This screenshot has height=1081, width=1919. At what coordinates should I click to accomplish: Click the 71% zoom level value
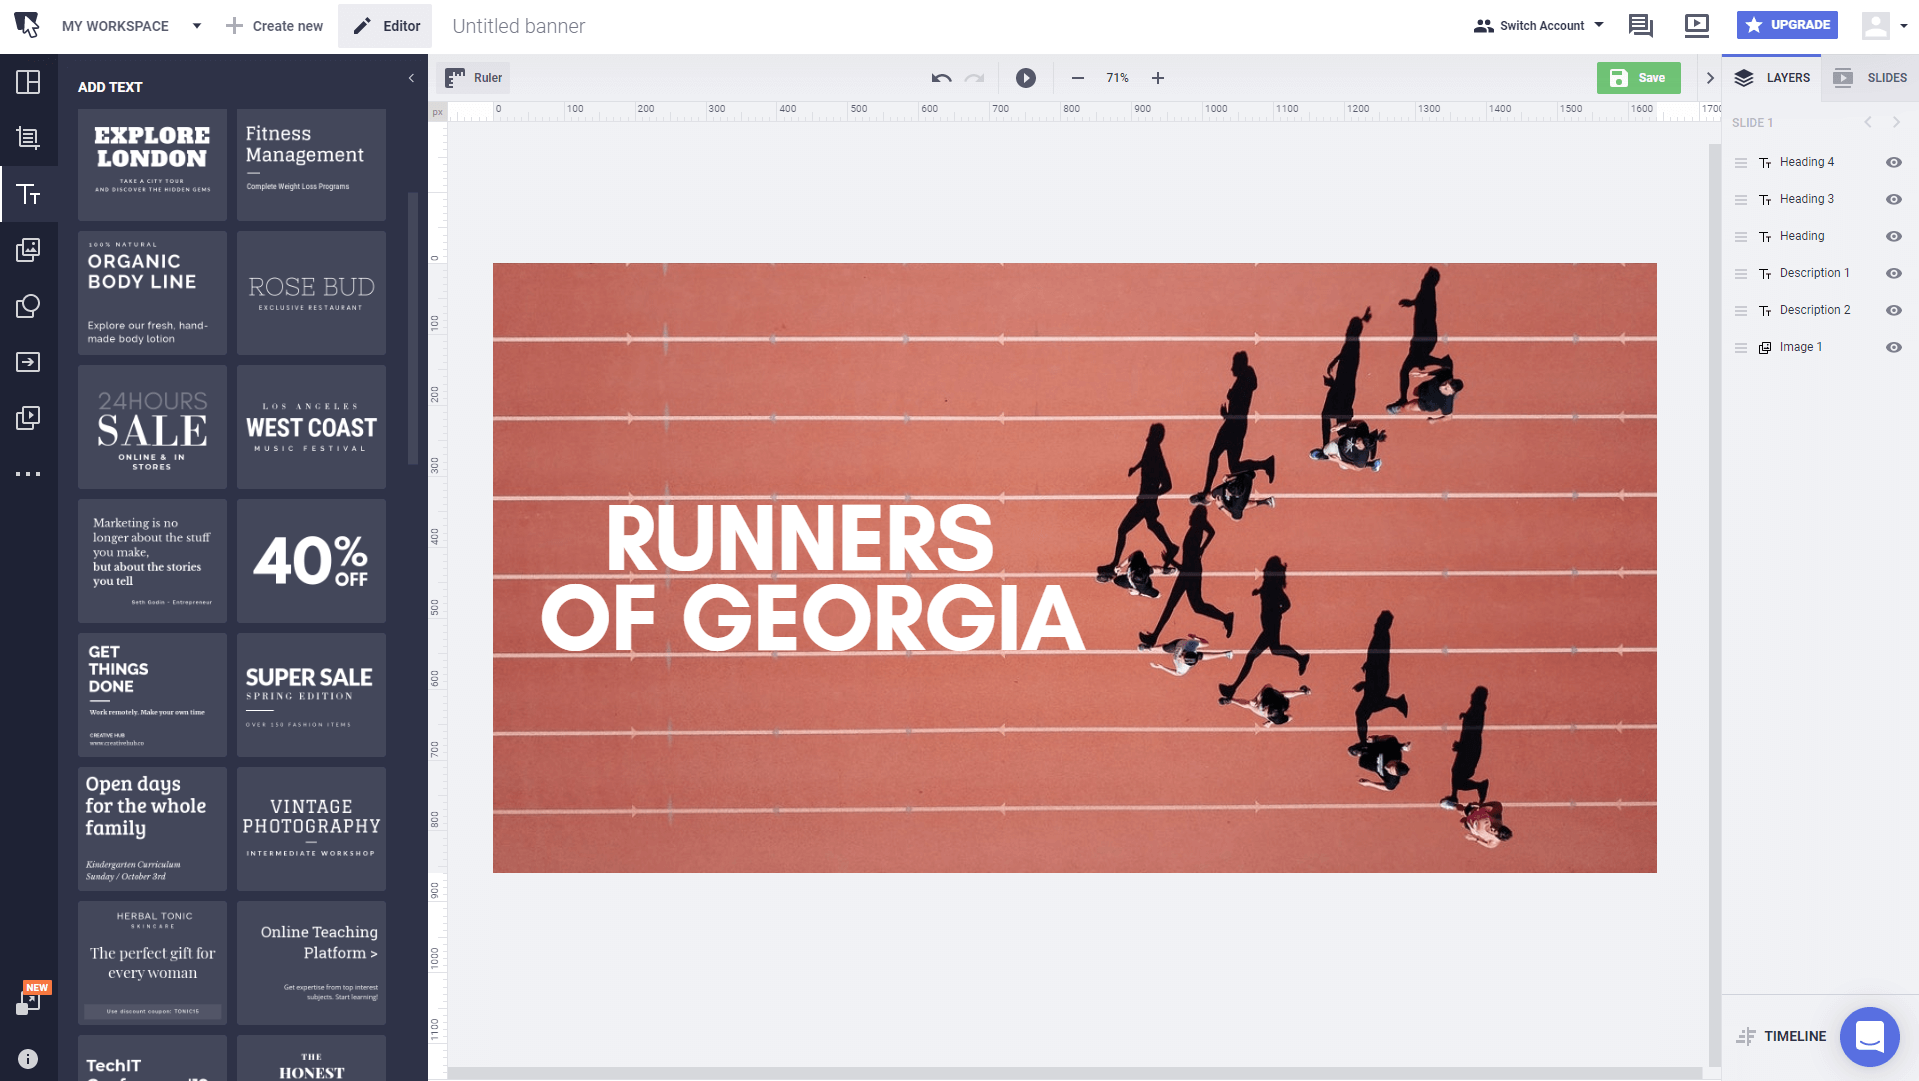pos(1117,78)
